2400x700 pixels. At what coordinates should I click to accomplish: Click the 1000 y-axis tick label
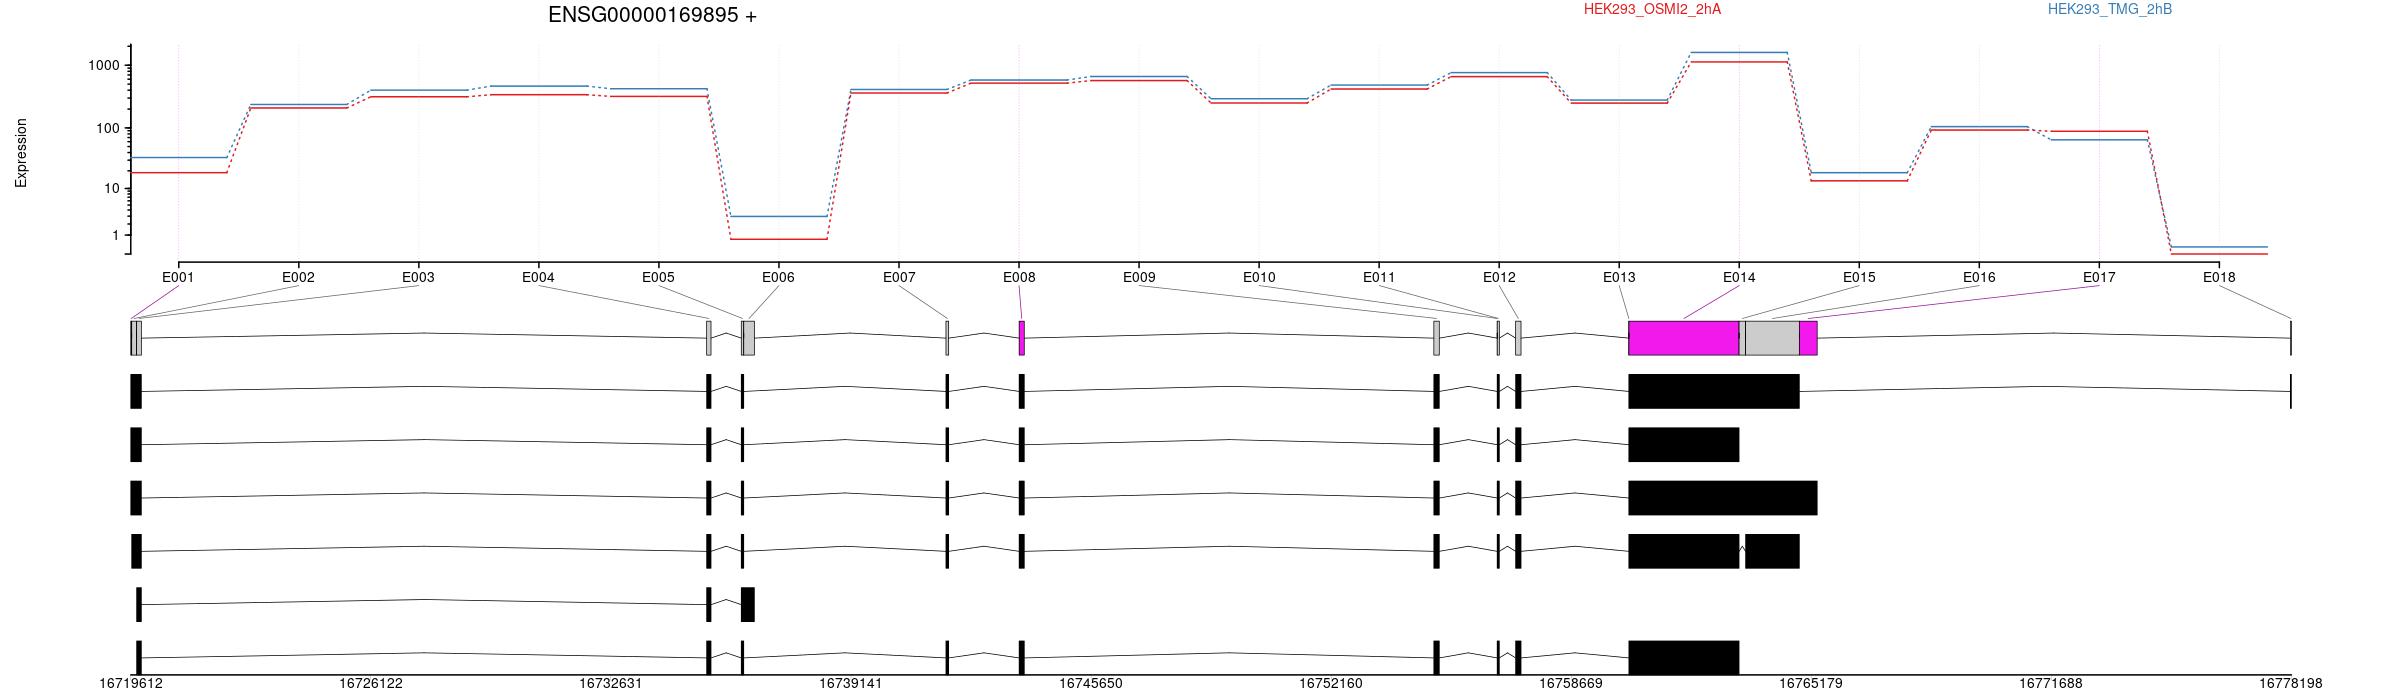point(103,66)
